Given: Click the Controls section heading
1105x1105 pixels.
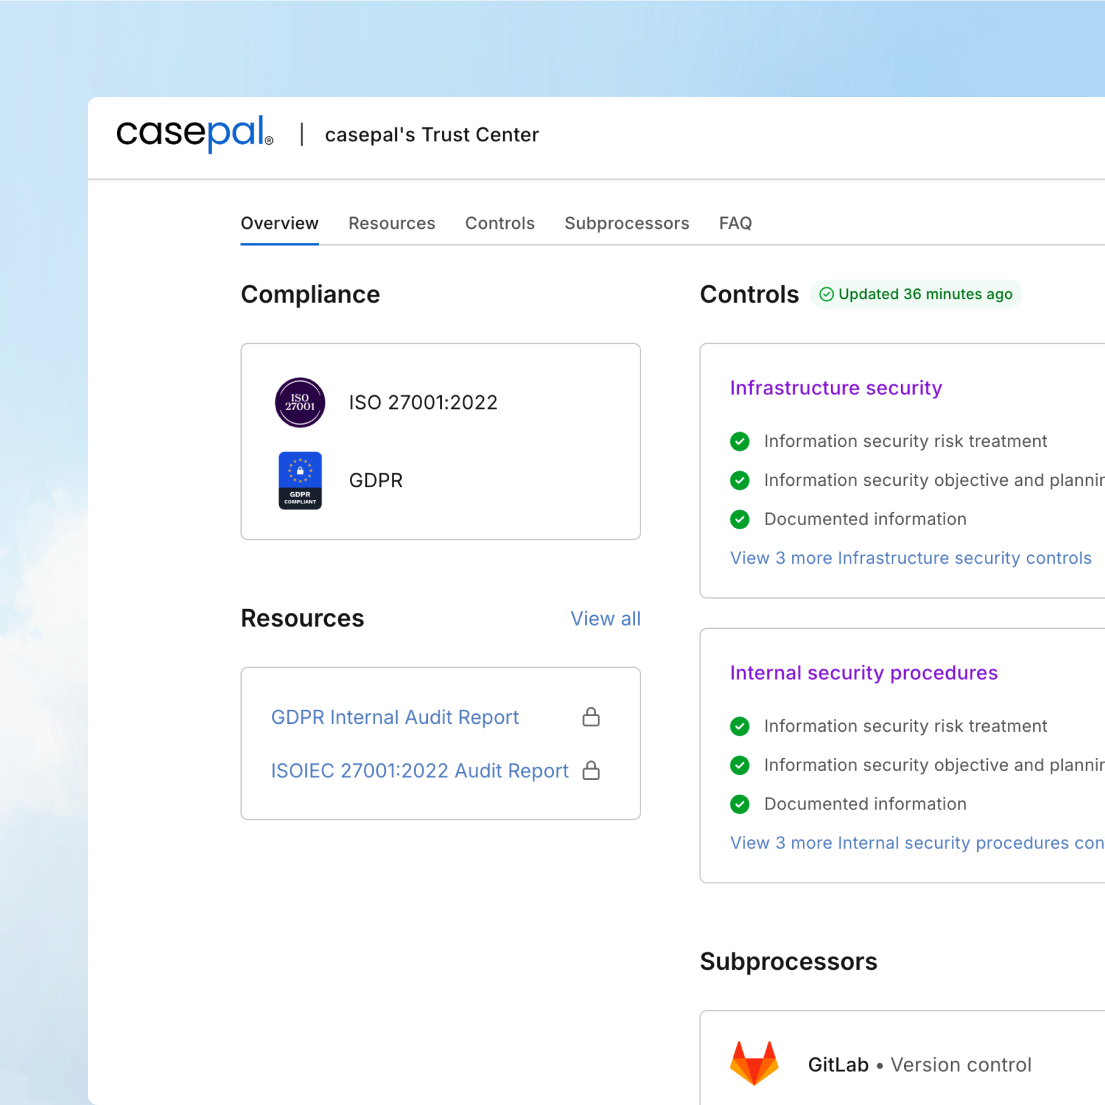Looking at the screenshot, I should tap(749, 295).
